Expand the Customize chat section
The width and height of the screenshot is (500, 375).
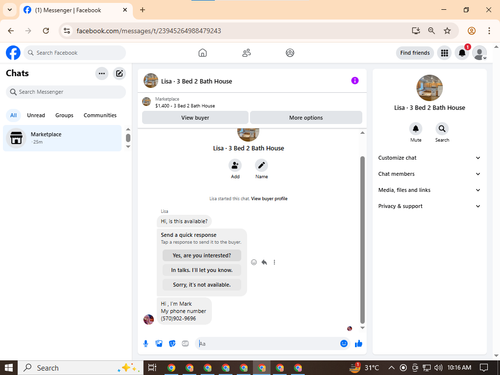429,158
